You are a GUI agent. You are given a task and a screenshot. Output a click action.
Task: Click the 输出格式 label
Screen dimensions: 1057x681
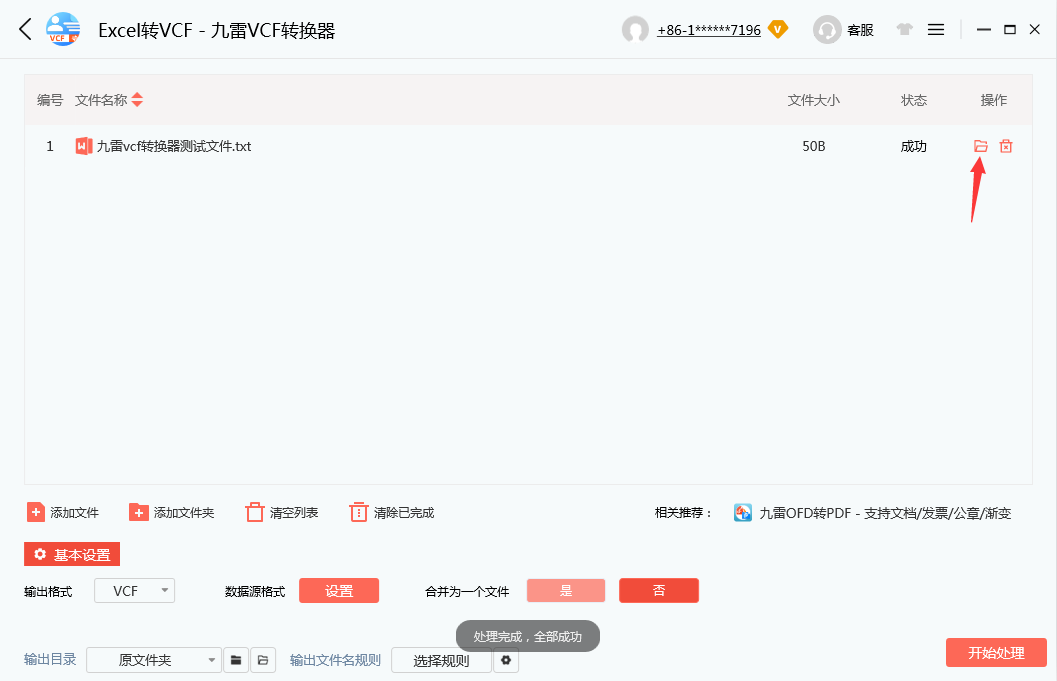[48, 591]
